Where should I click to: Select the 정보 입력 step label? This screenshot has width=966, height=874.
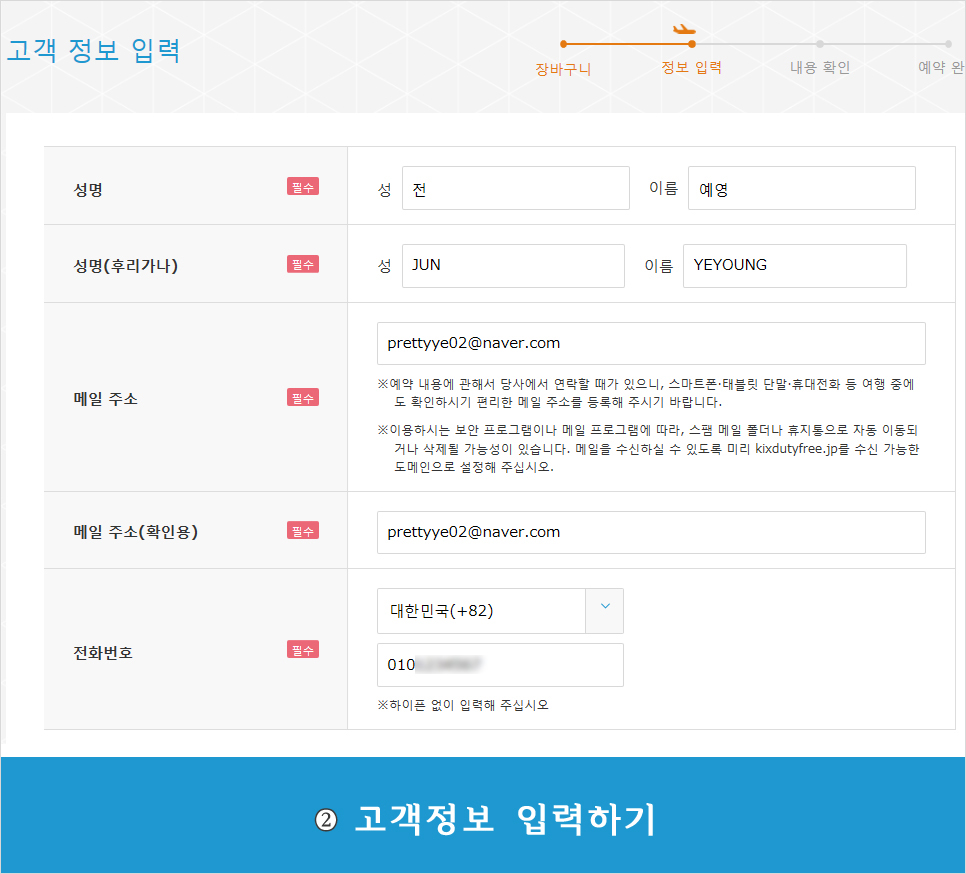pyautogui.click(x=691, y=68)
